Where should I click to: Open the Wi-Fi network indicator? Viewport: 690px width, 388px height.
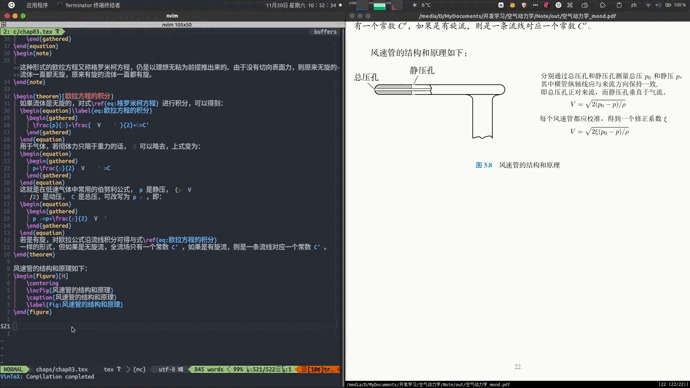click(648, 5)
